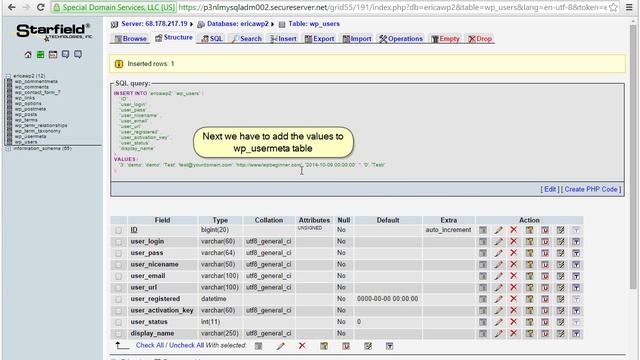Open the green query window icon in sidebar
Viewport: 640px width, 360px height.
tap(40, 54)
